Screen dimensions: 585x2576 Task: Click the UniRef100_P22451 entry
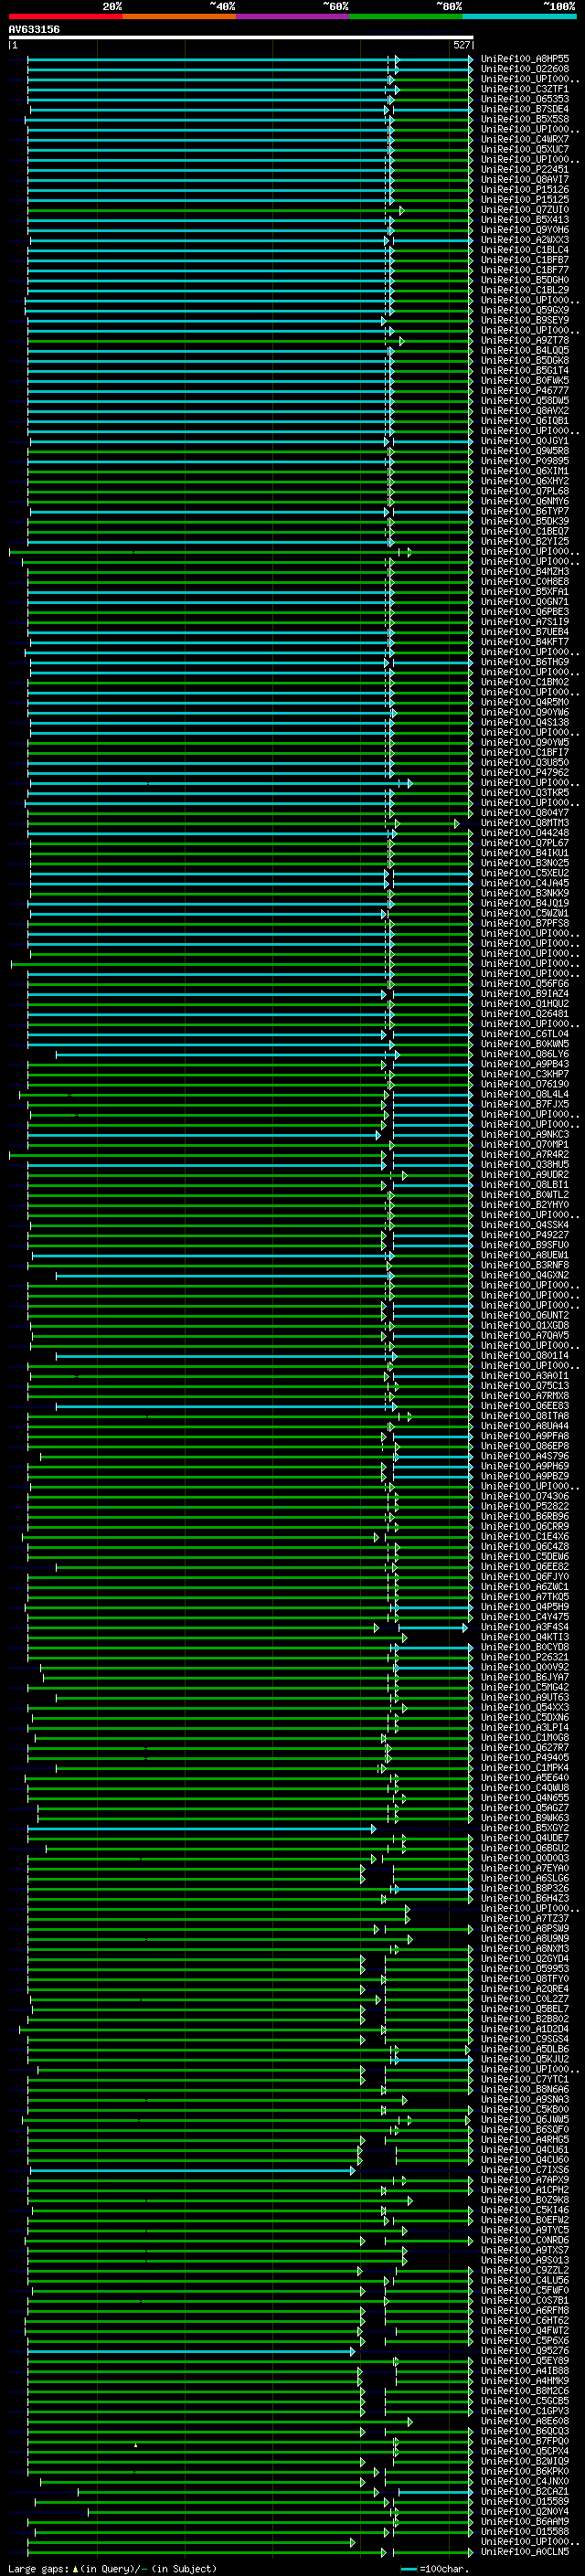[x=525, y=169]
